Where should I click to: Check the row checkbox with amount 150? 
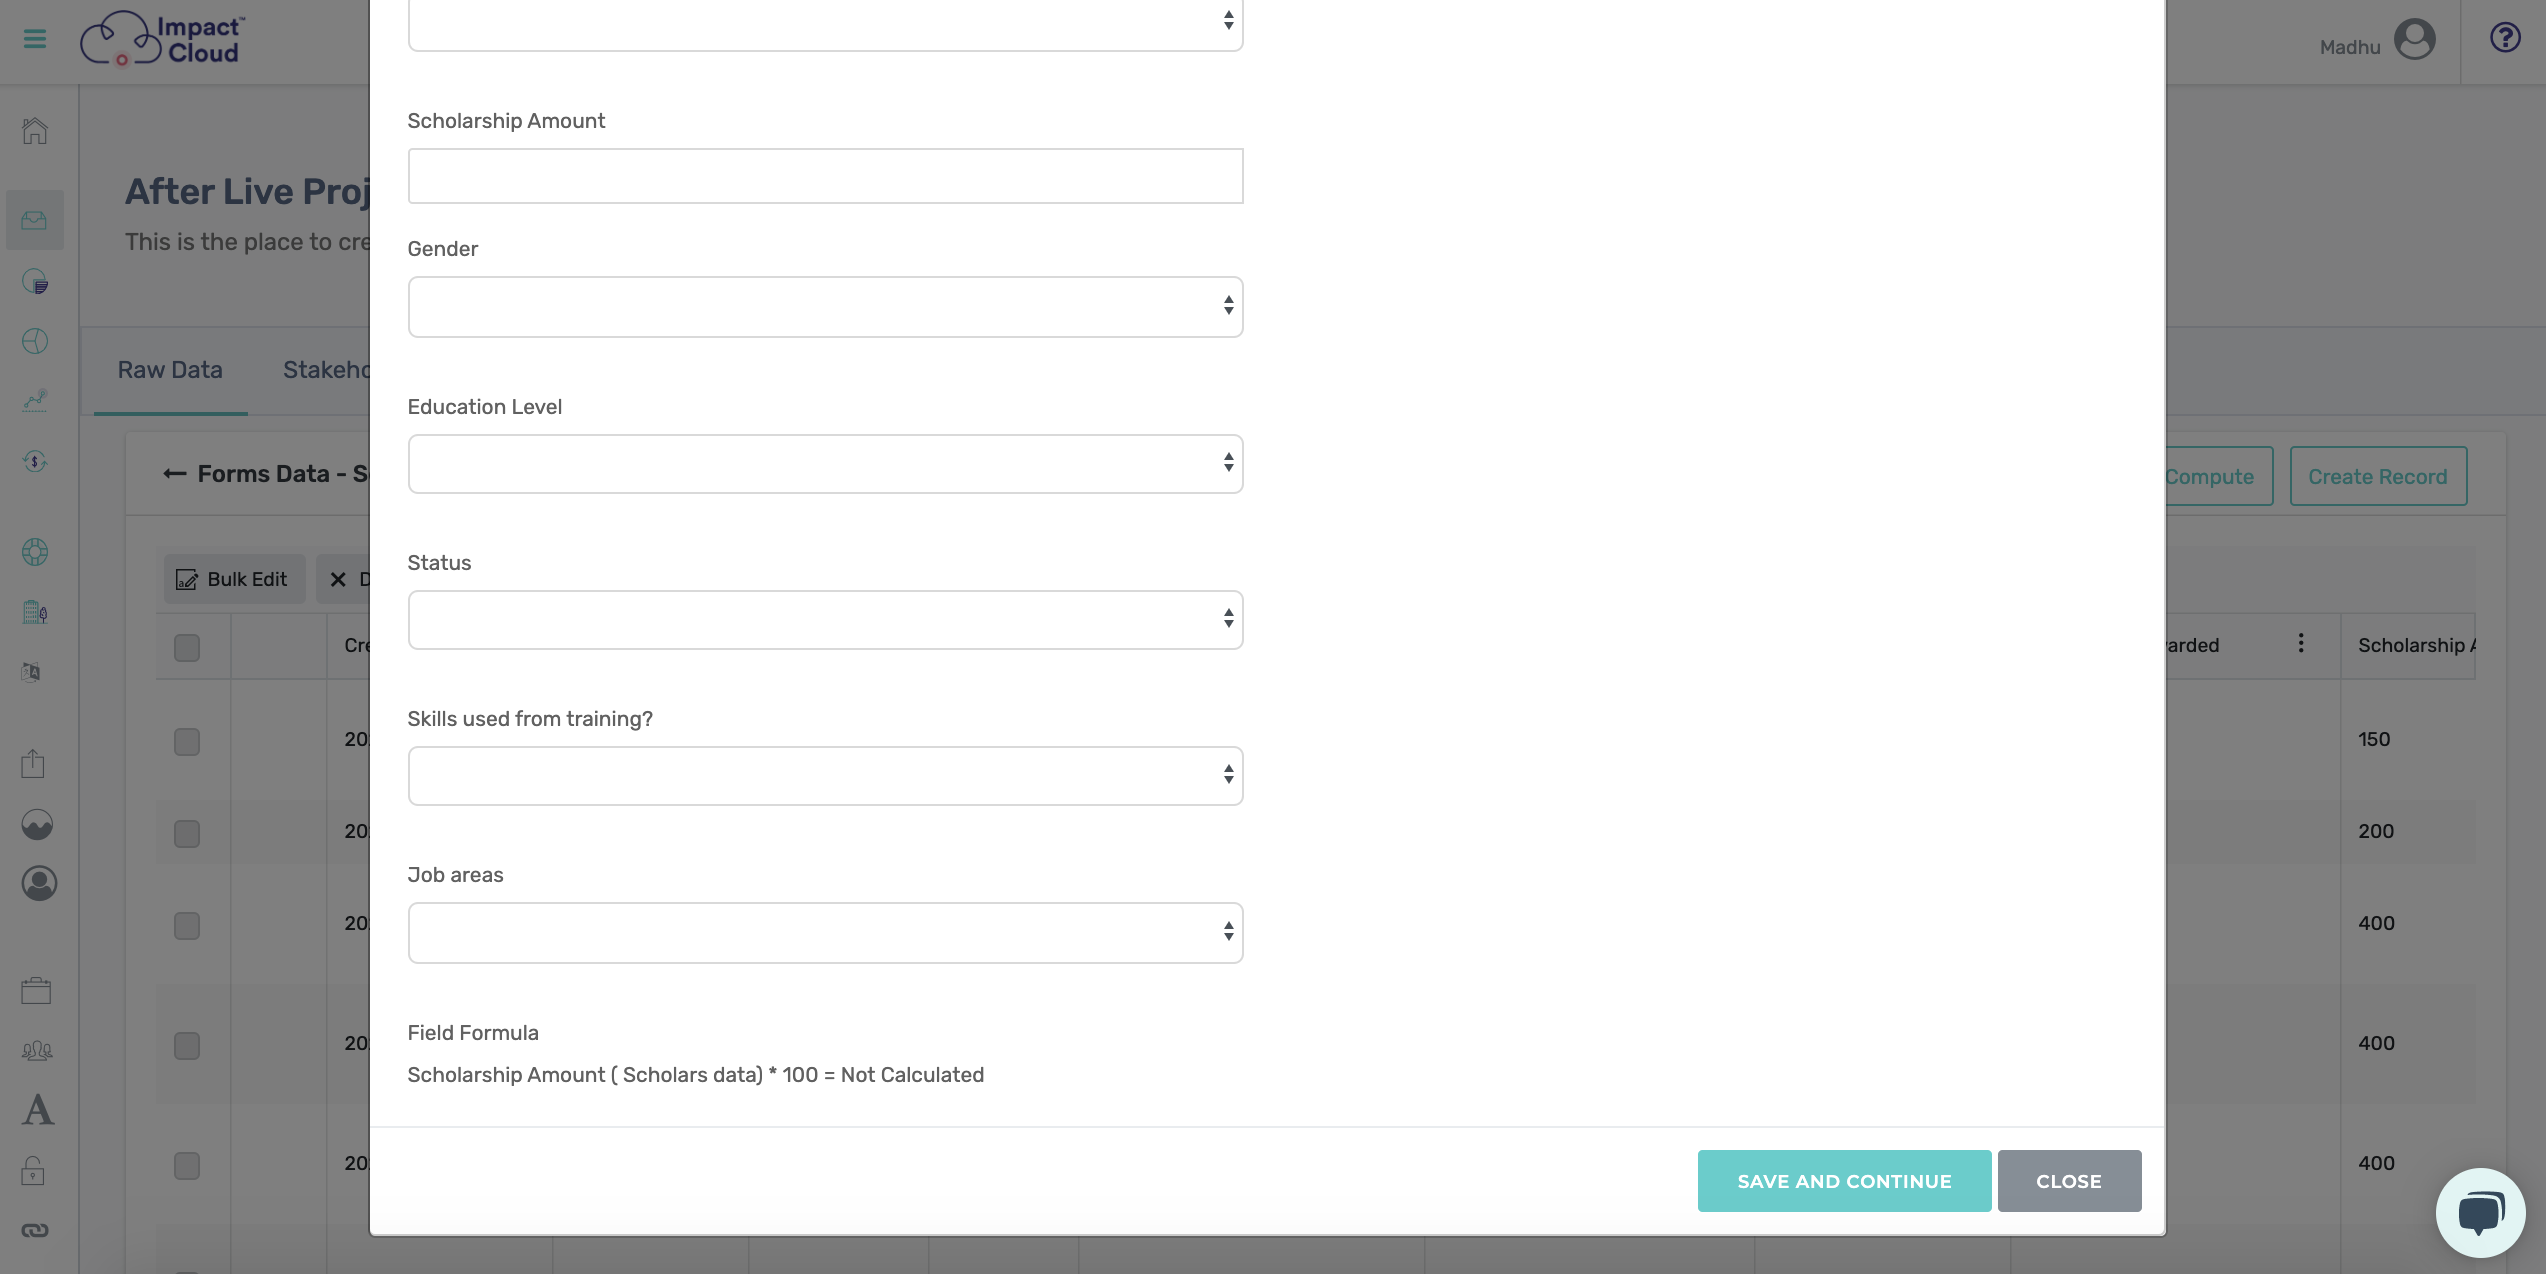(187, 742)
